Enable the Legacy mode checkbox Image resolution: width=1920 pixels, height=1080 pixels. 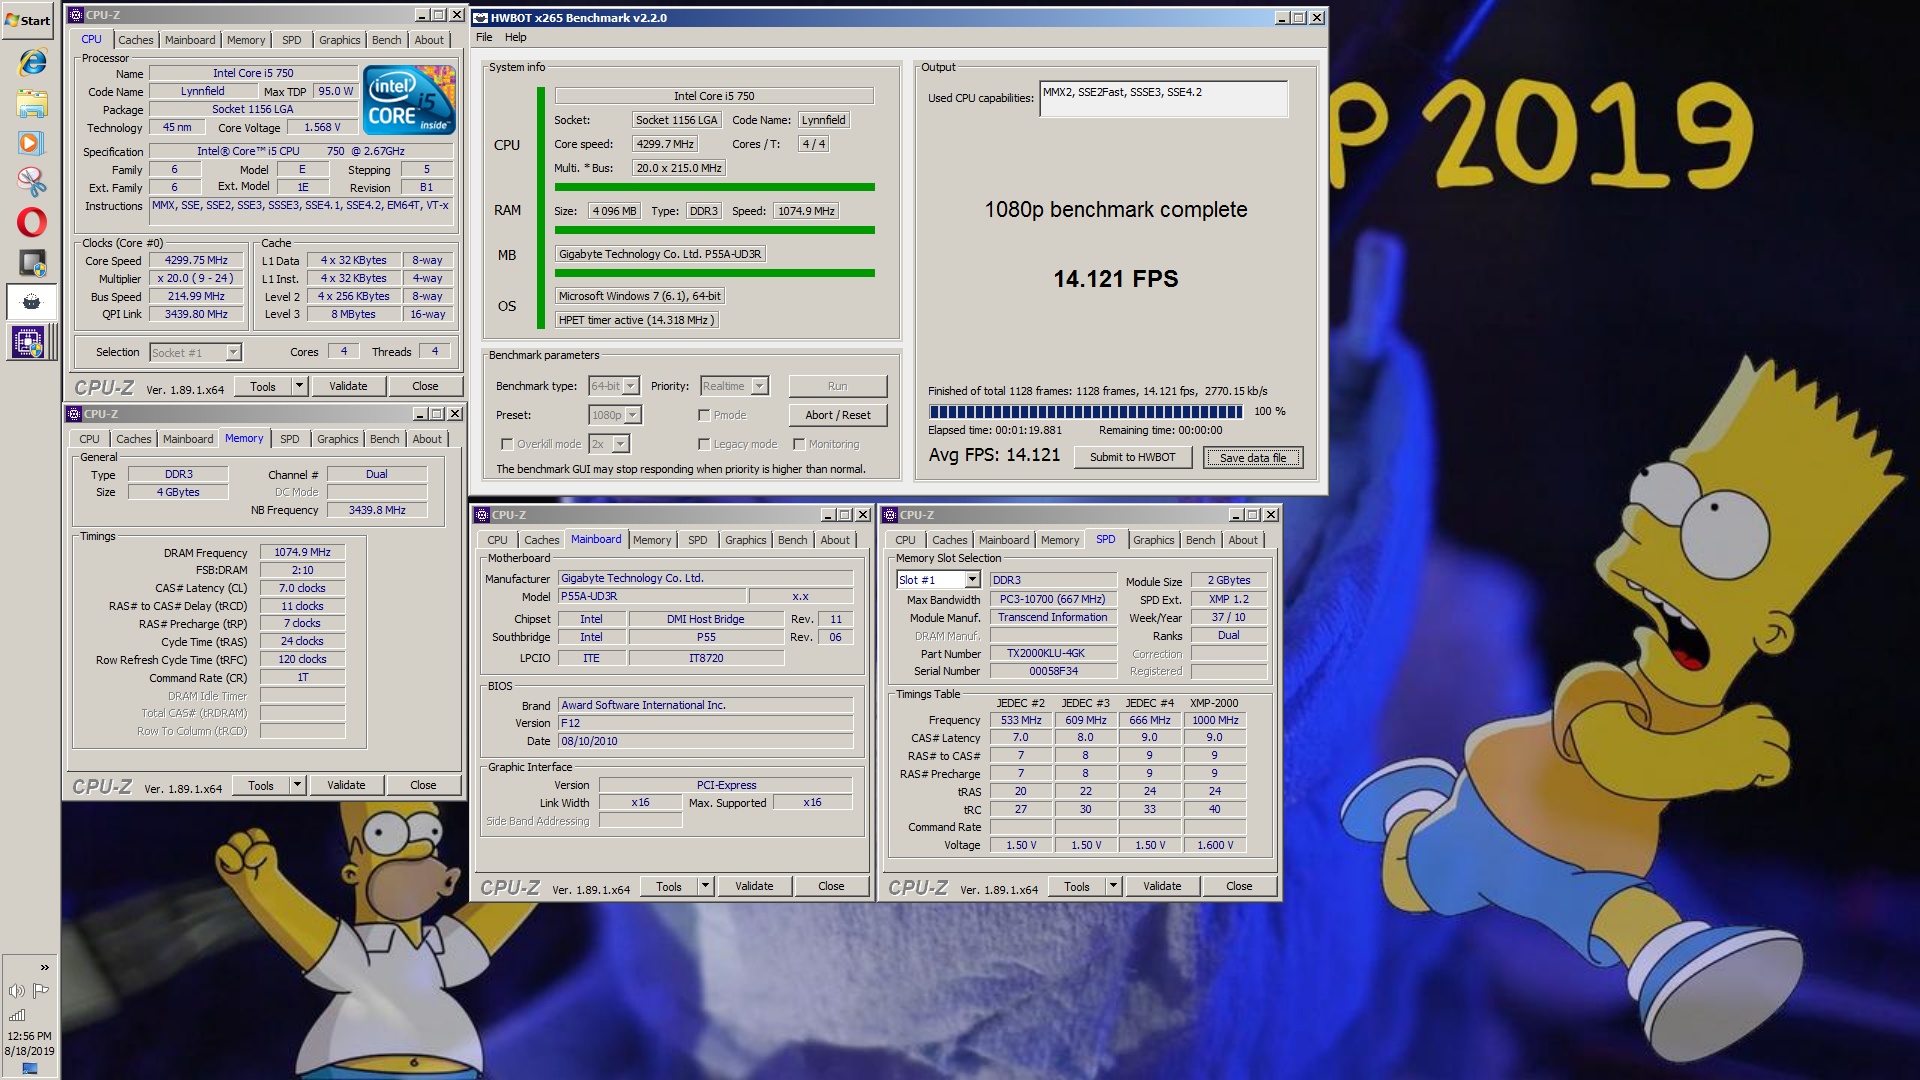point(704,444)
